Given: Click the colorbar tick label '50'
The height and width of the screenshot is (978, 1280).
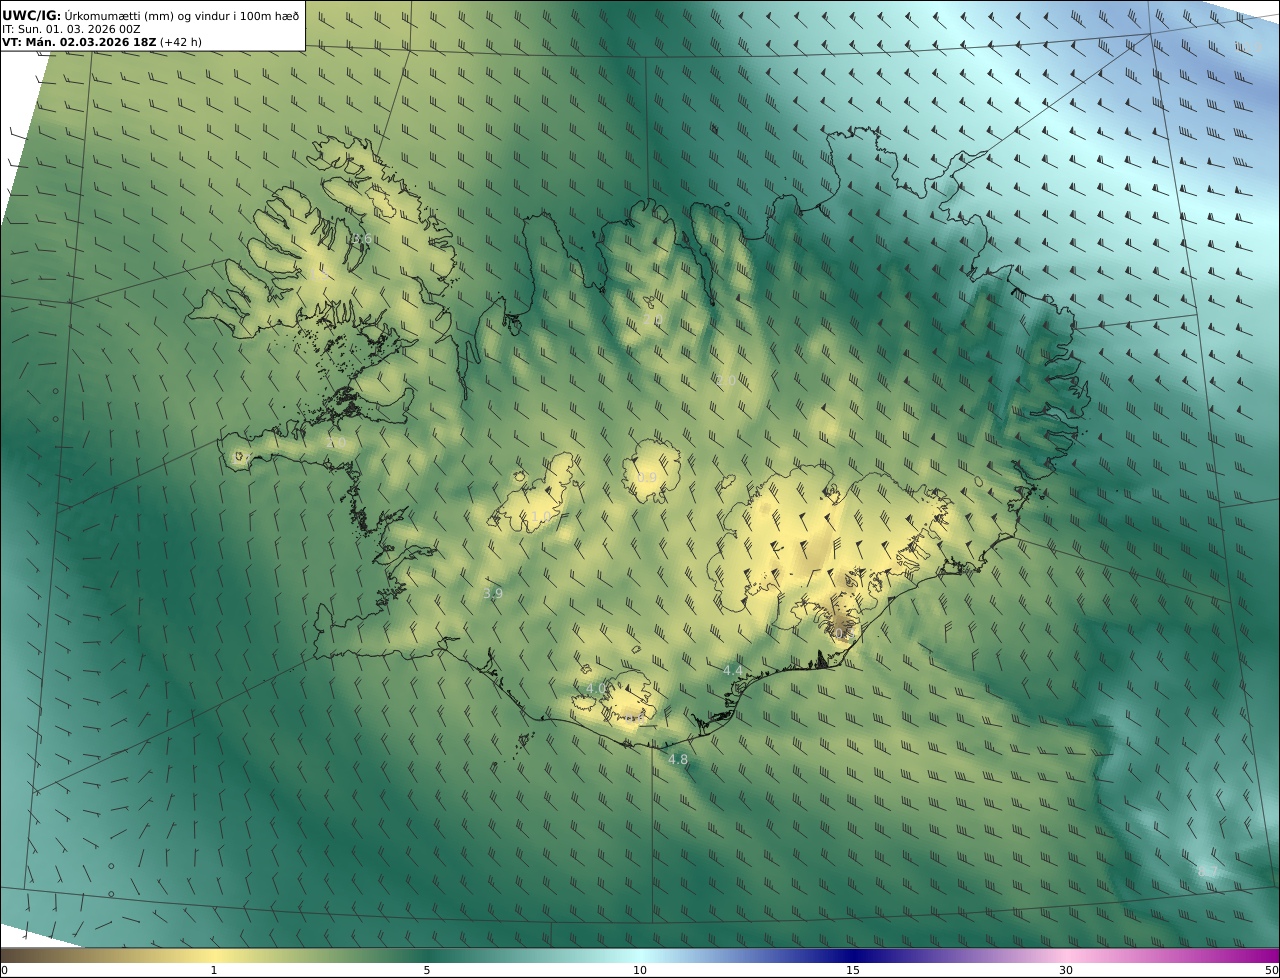Looking at the screenshot, I should pyautogui.click(x=1271, y=970).
